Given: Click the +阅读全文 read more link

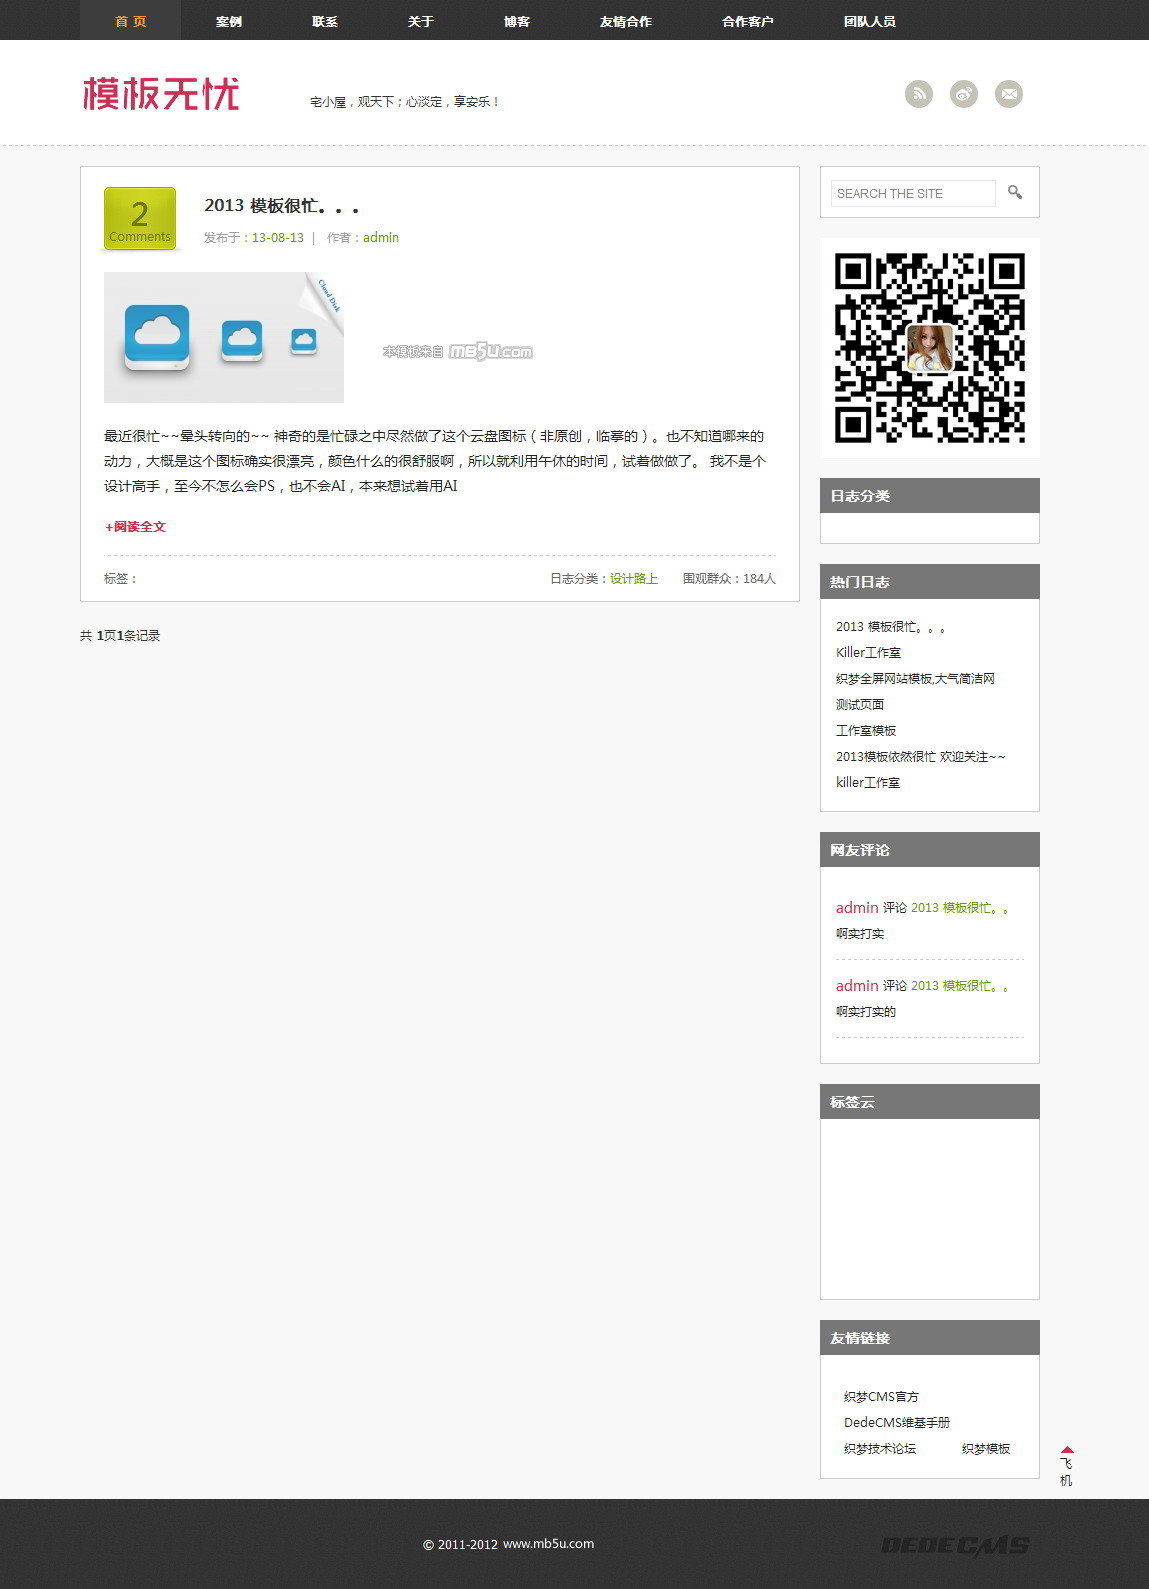Looking at the screenshot, I should pos(136,527).
